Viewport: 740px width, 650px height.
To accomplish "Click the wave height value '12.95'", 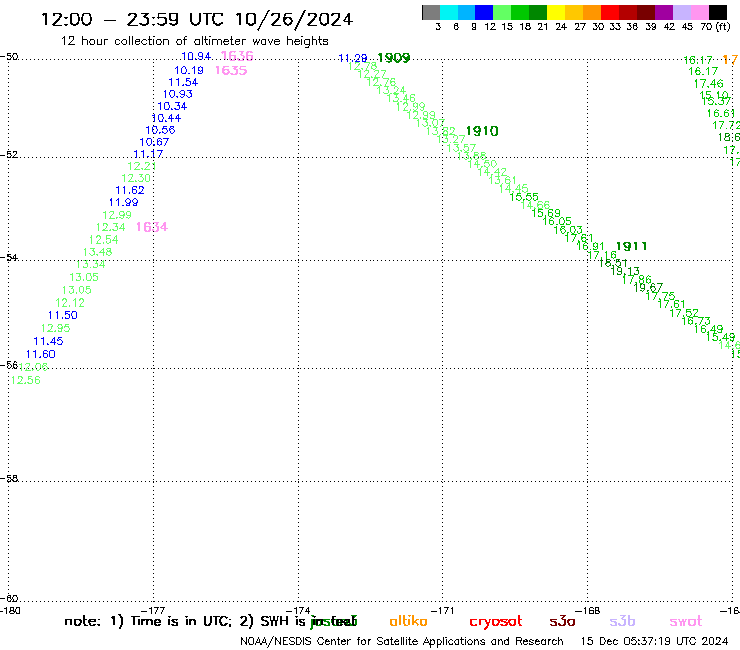I will [x=55, y=328].
